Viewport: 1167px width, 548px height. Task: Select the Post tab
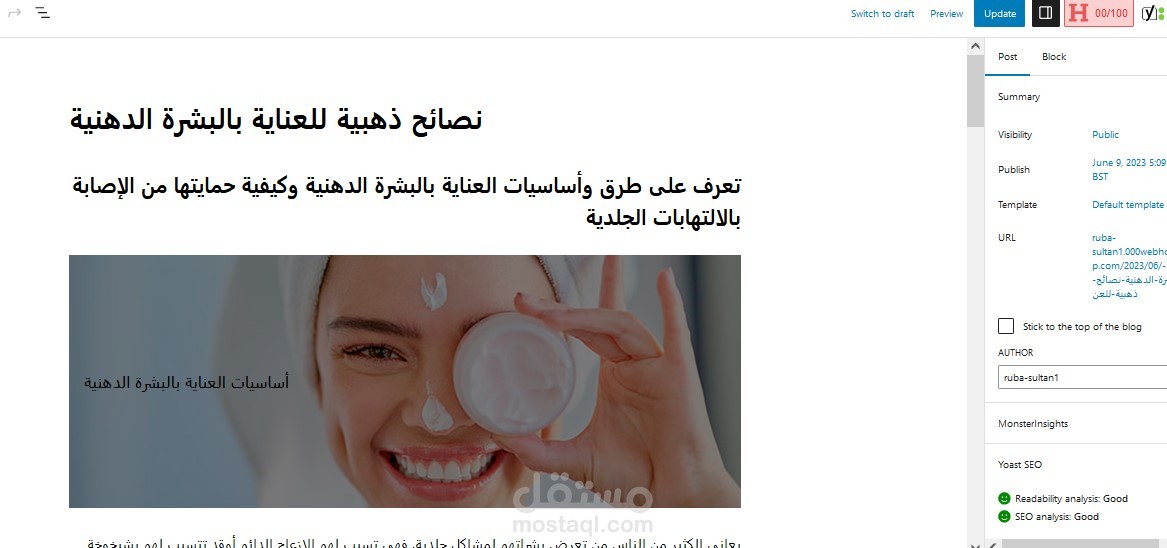click(x=1007, y=57)
